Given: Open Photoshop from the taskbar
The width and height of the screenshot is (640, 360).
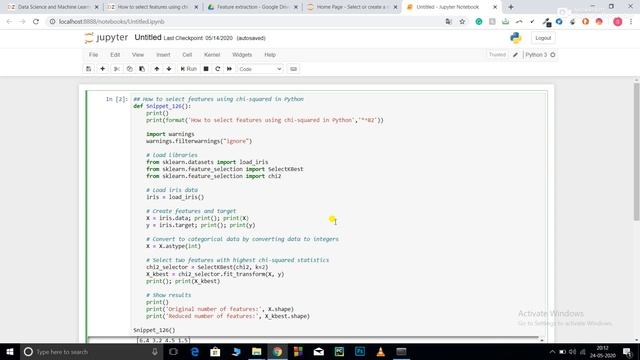Looking at the screenshot, I should click(360, 352).
